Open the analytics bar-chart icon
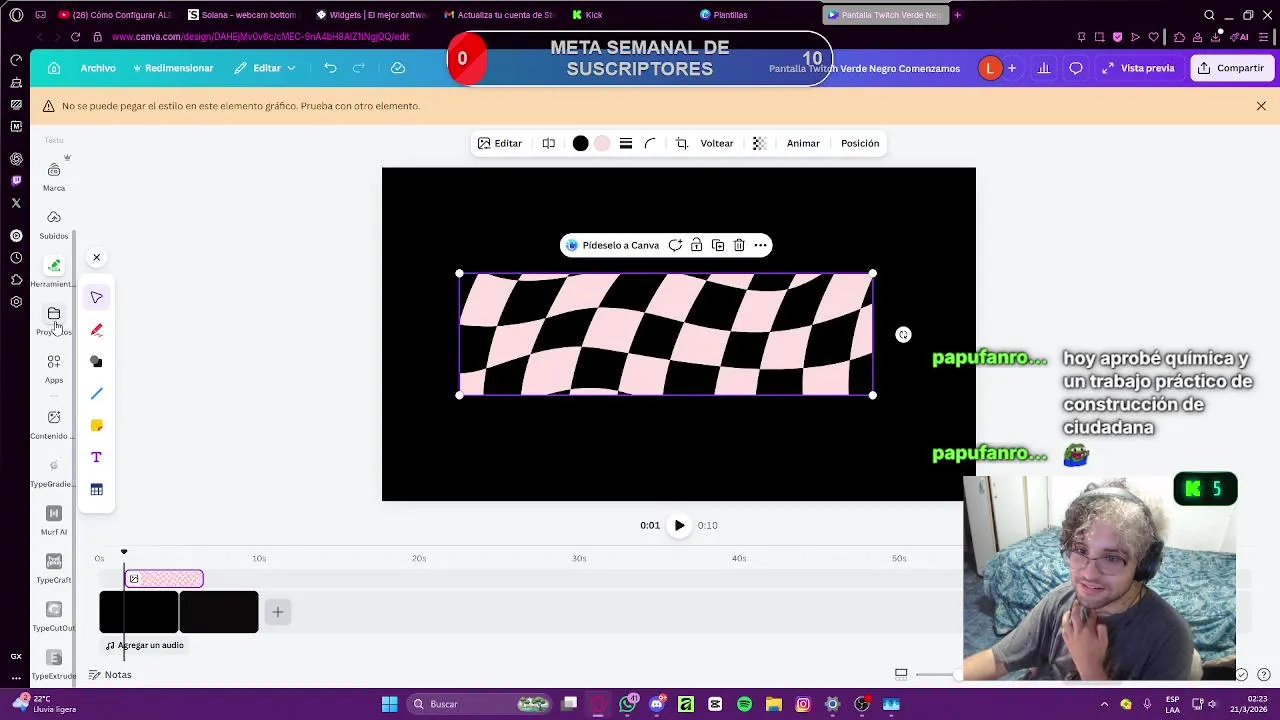Screen dimensions: 1280x720 click(1044, 68)
